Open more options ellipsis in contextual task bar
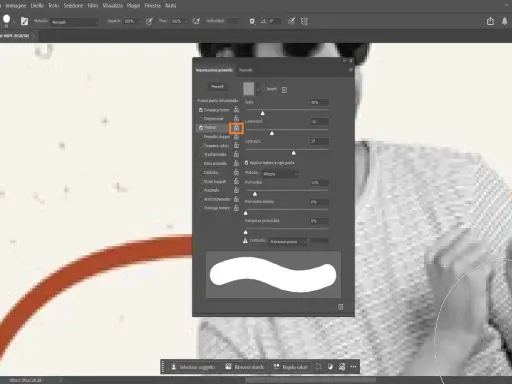This screenshot has width=512, height=384. point(353,367)
